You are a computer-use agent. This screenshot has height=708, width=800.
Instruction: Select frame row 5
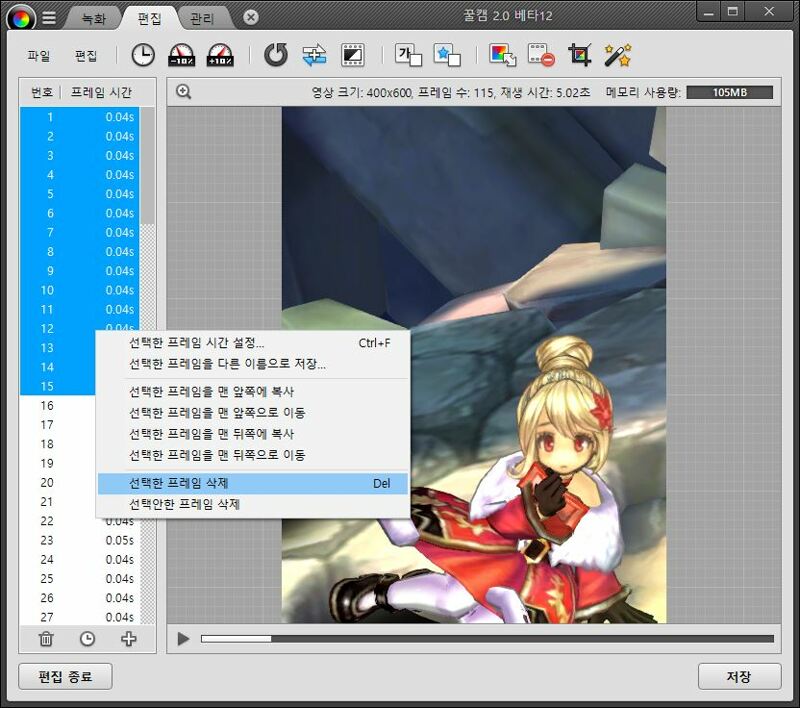point(80,194)
